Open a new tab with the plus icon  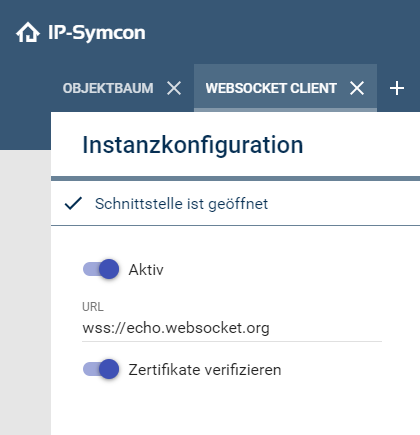[397, 88]
